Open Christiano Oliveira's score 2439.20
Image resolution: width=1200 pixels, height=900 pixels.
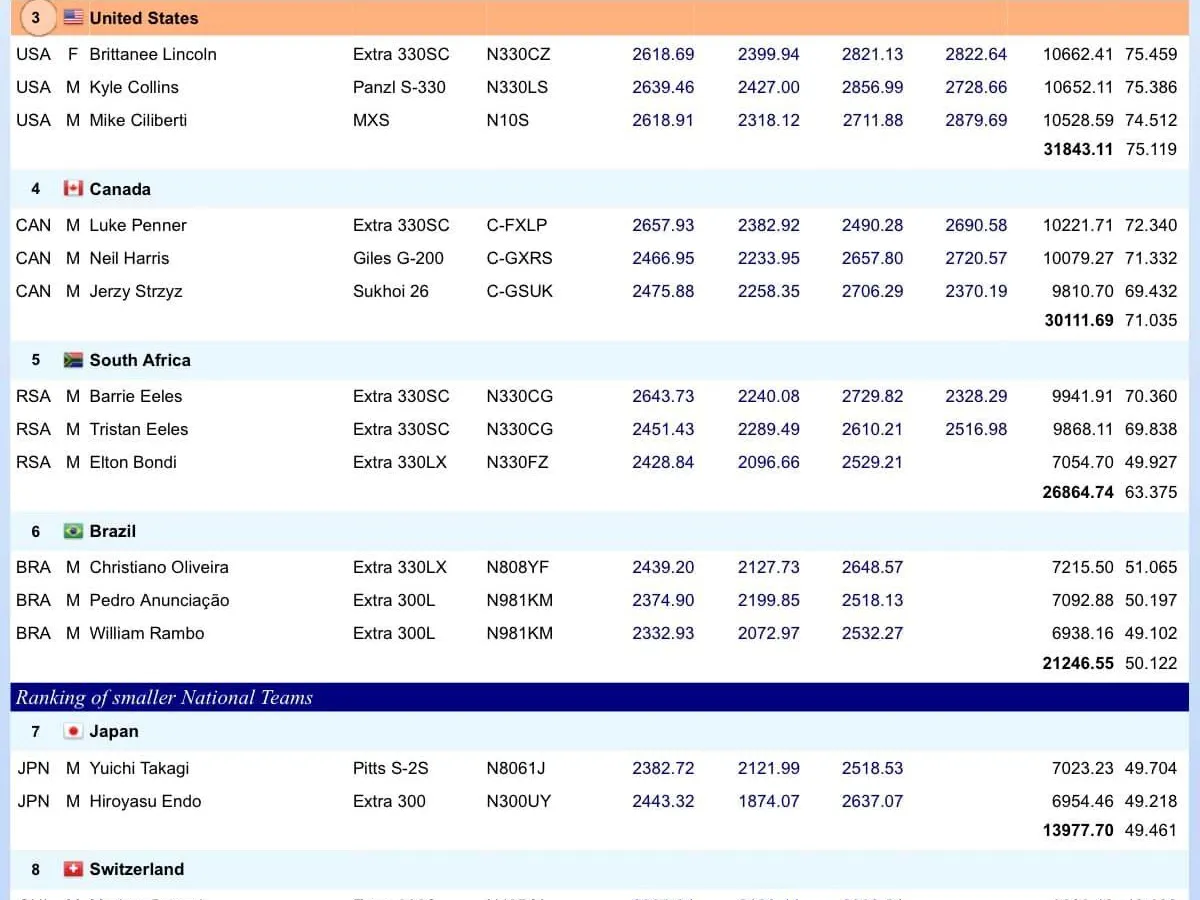663,567
